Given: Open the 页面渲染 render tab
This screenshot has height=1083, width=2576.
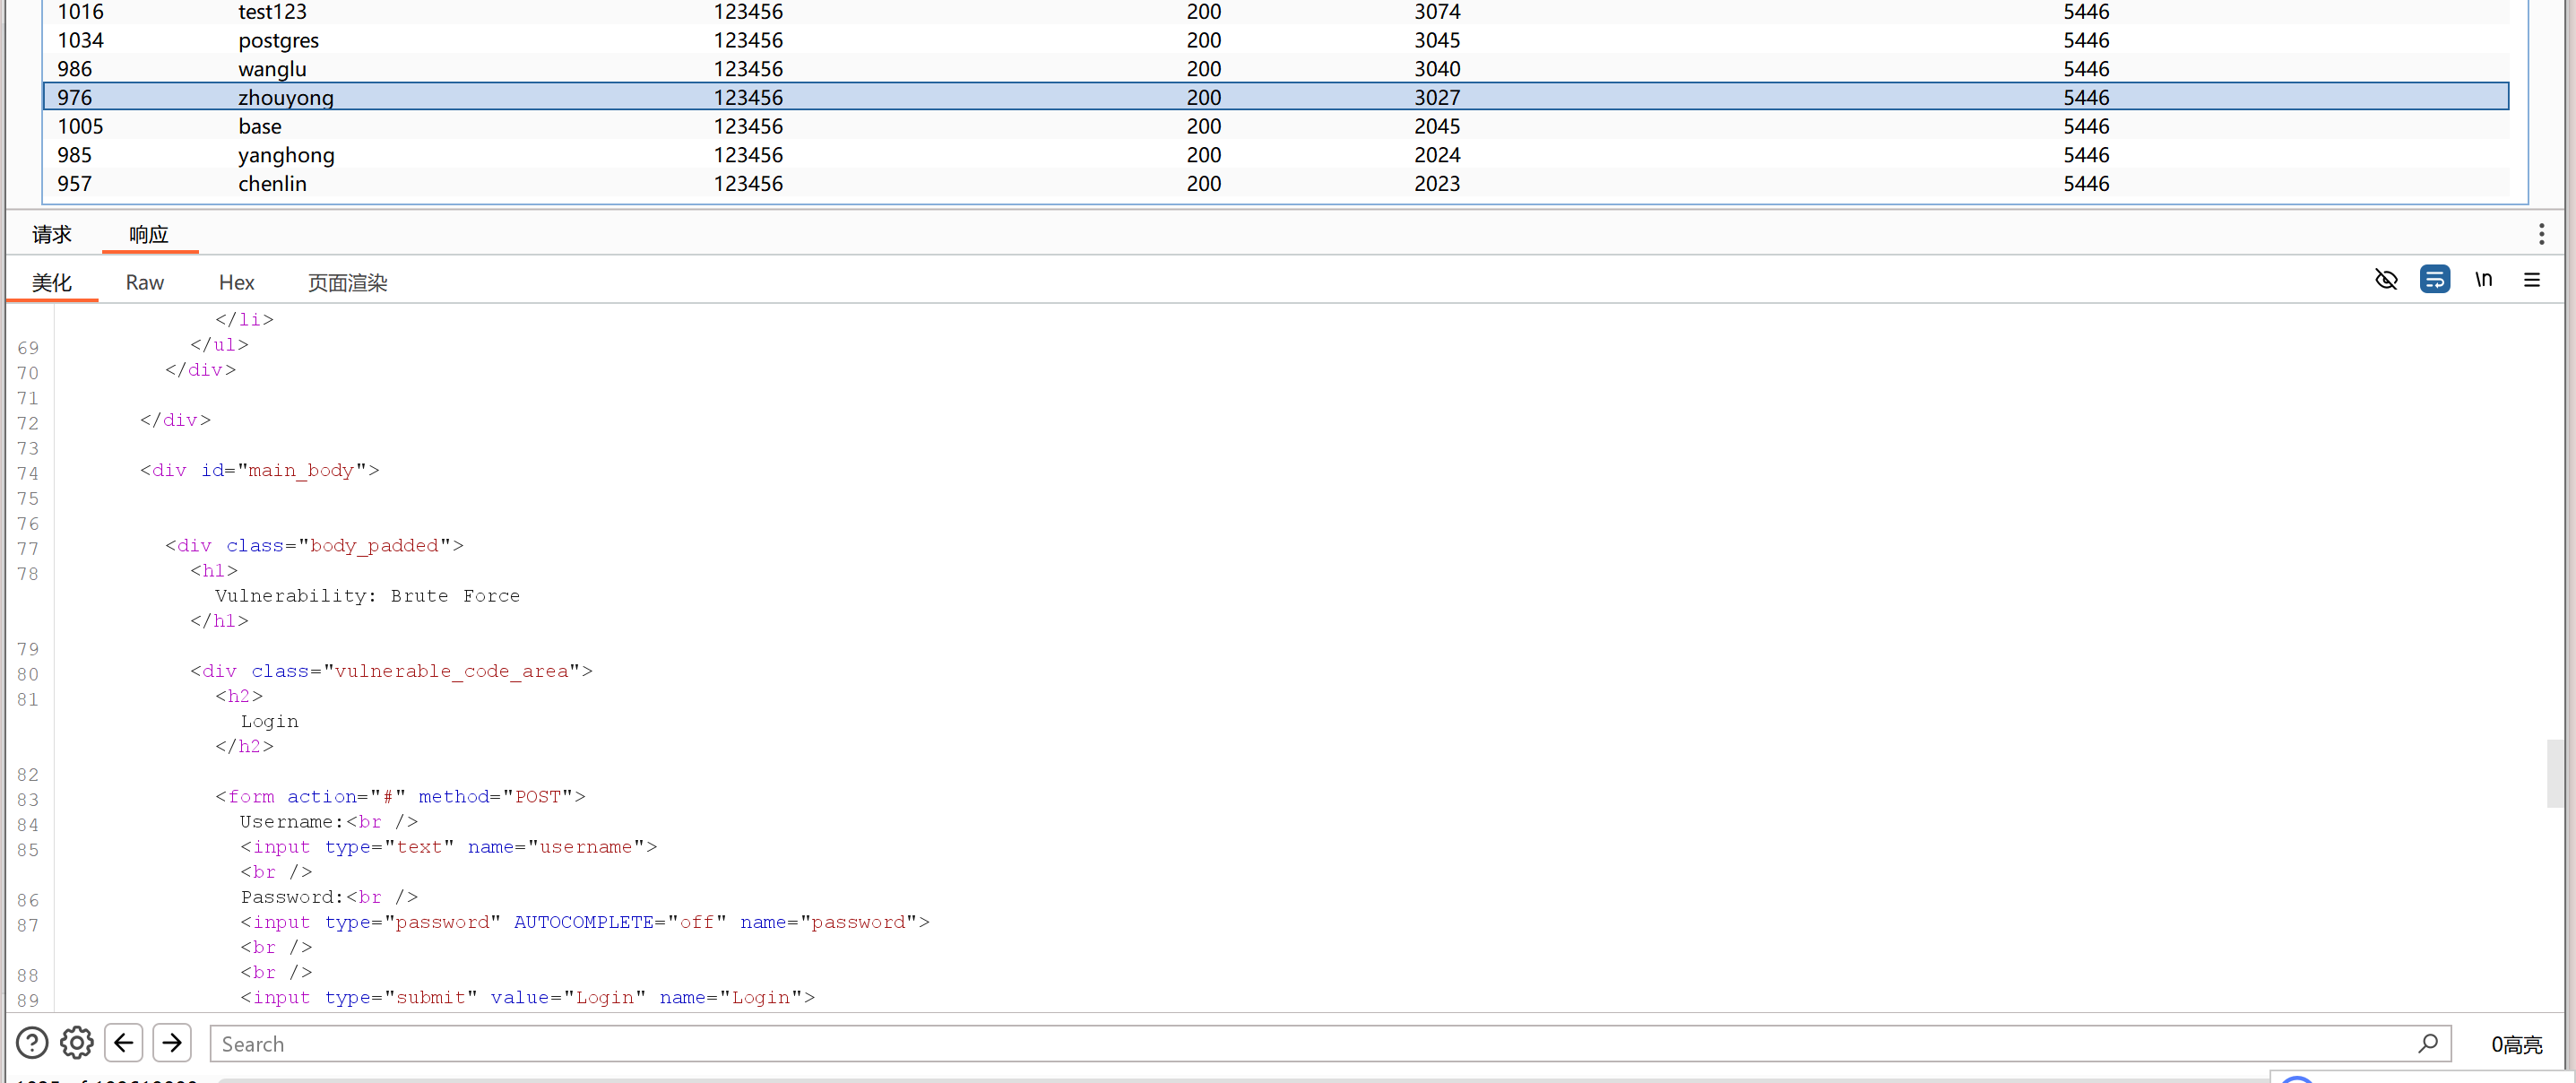Looking at the screenshot, I should (347, 282).
